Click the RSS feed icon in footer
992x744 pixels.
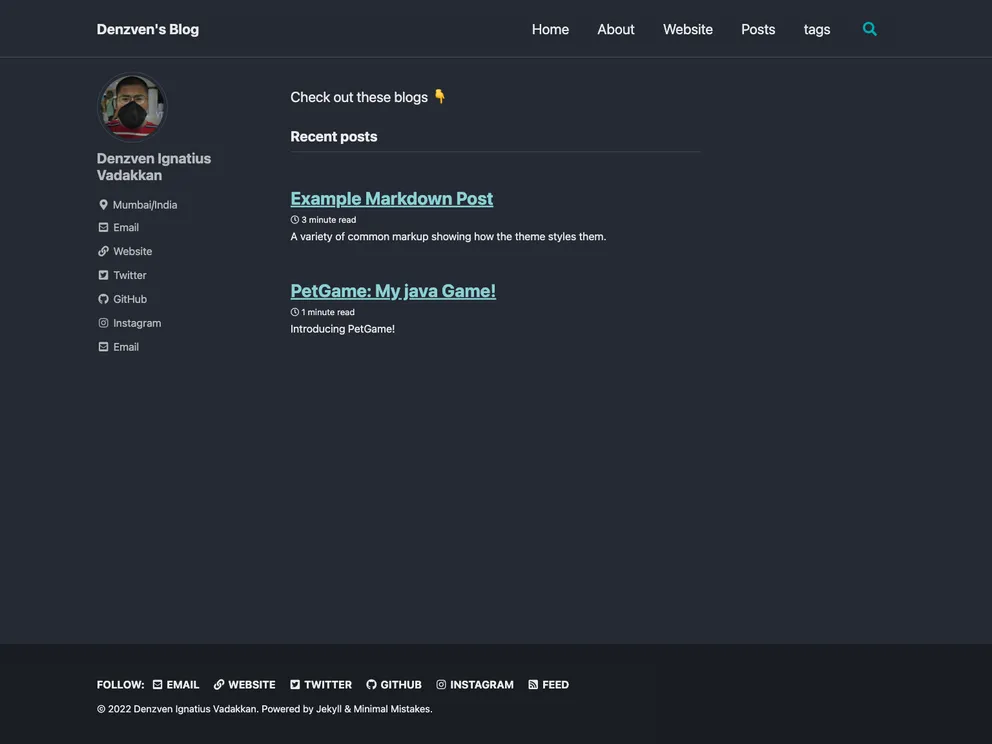(x=533, y=685)
